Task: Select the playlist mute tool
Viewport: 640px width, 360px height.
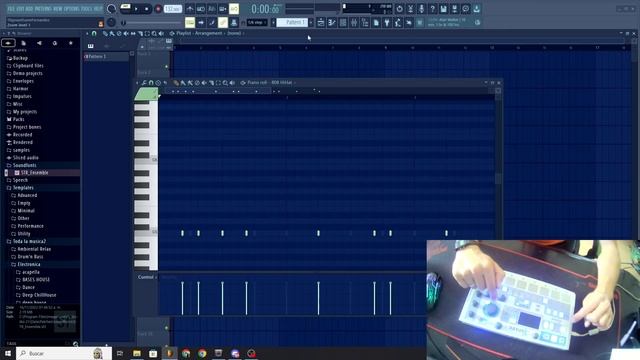Action: (126, 33)
